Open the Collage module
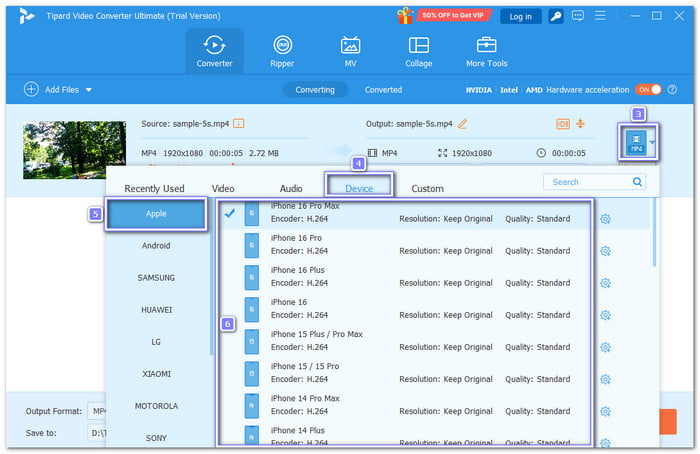Viewport: 700px width, 454px height. (419, 51)
